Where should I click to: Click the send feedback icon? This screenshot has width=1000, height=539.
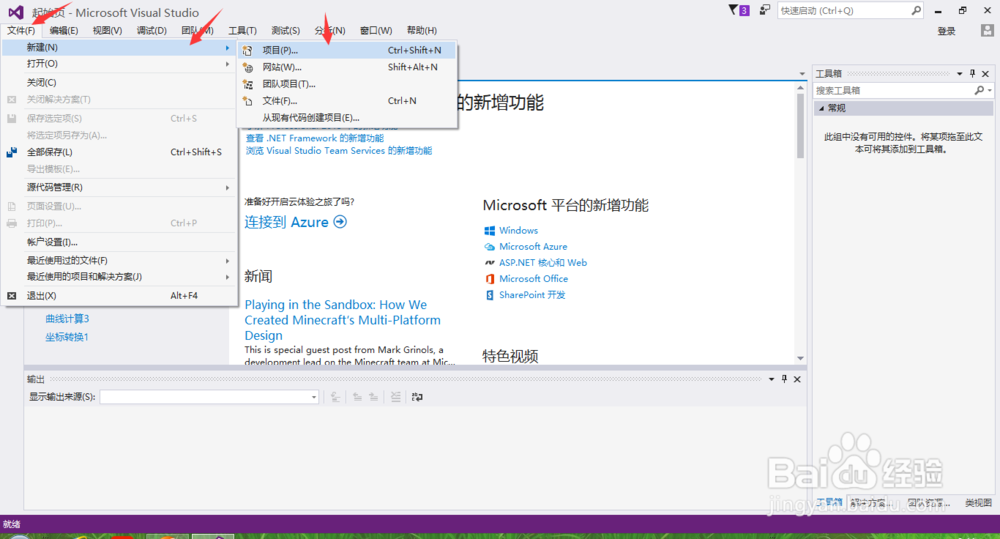tap(764, 10)
